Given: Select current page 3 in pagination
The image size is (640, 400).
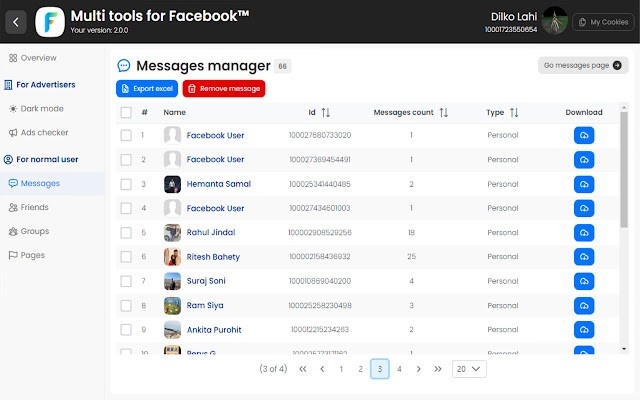Looking at the screenshot, I should coord(380,369).
